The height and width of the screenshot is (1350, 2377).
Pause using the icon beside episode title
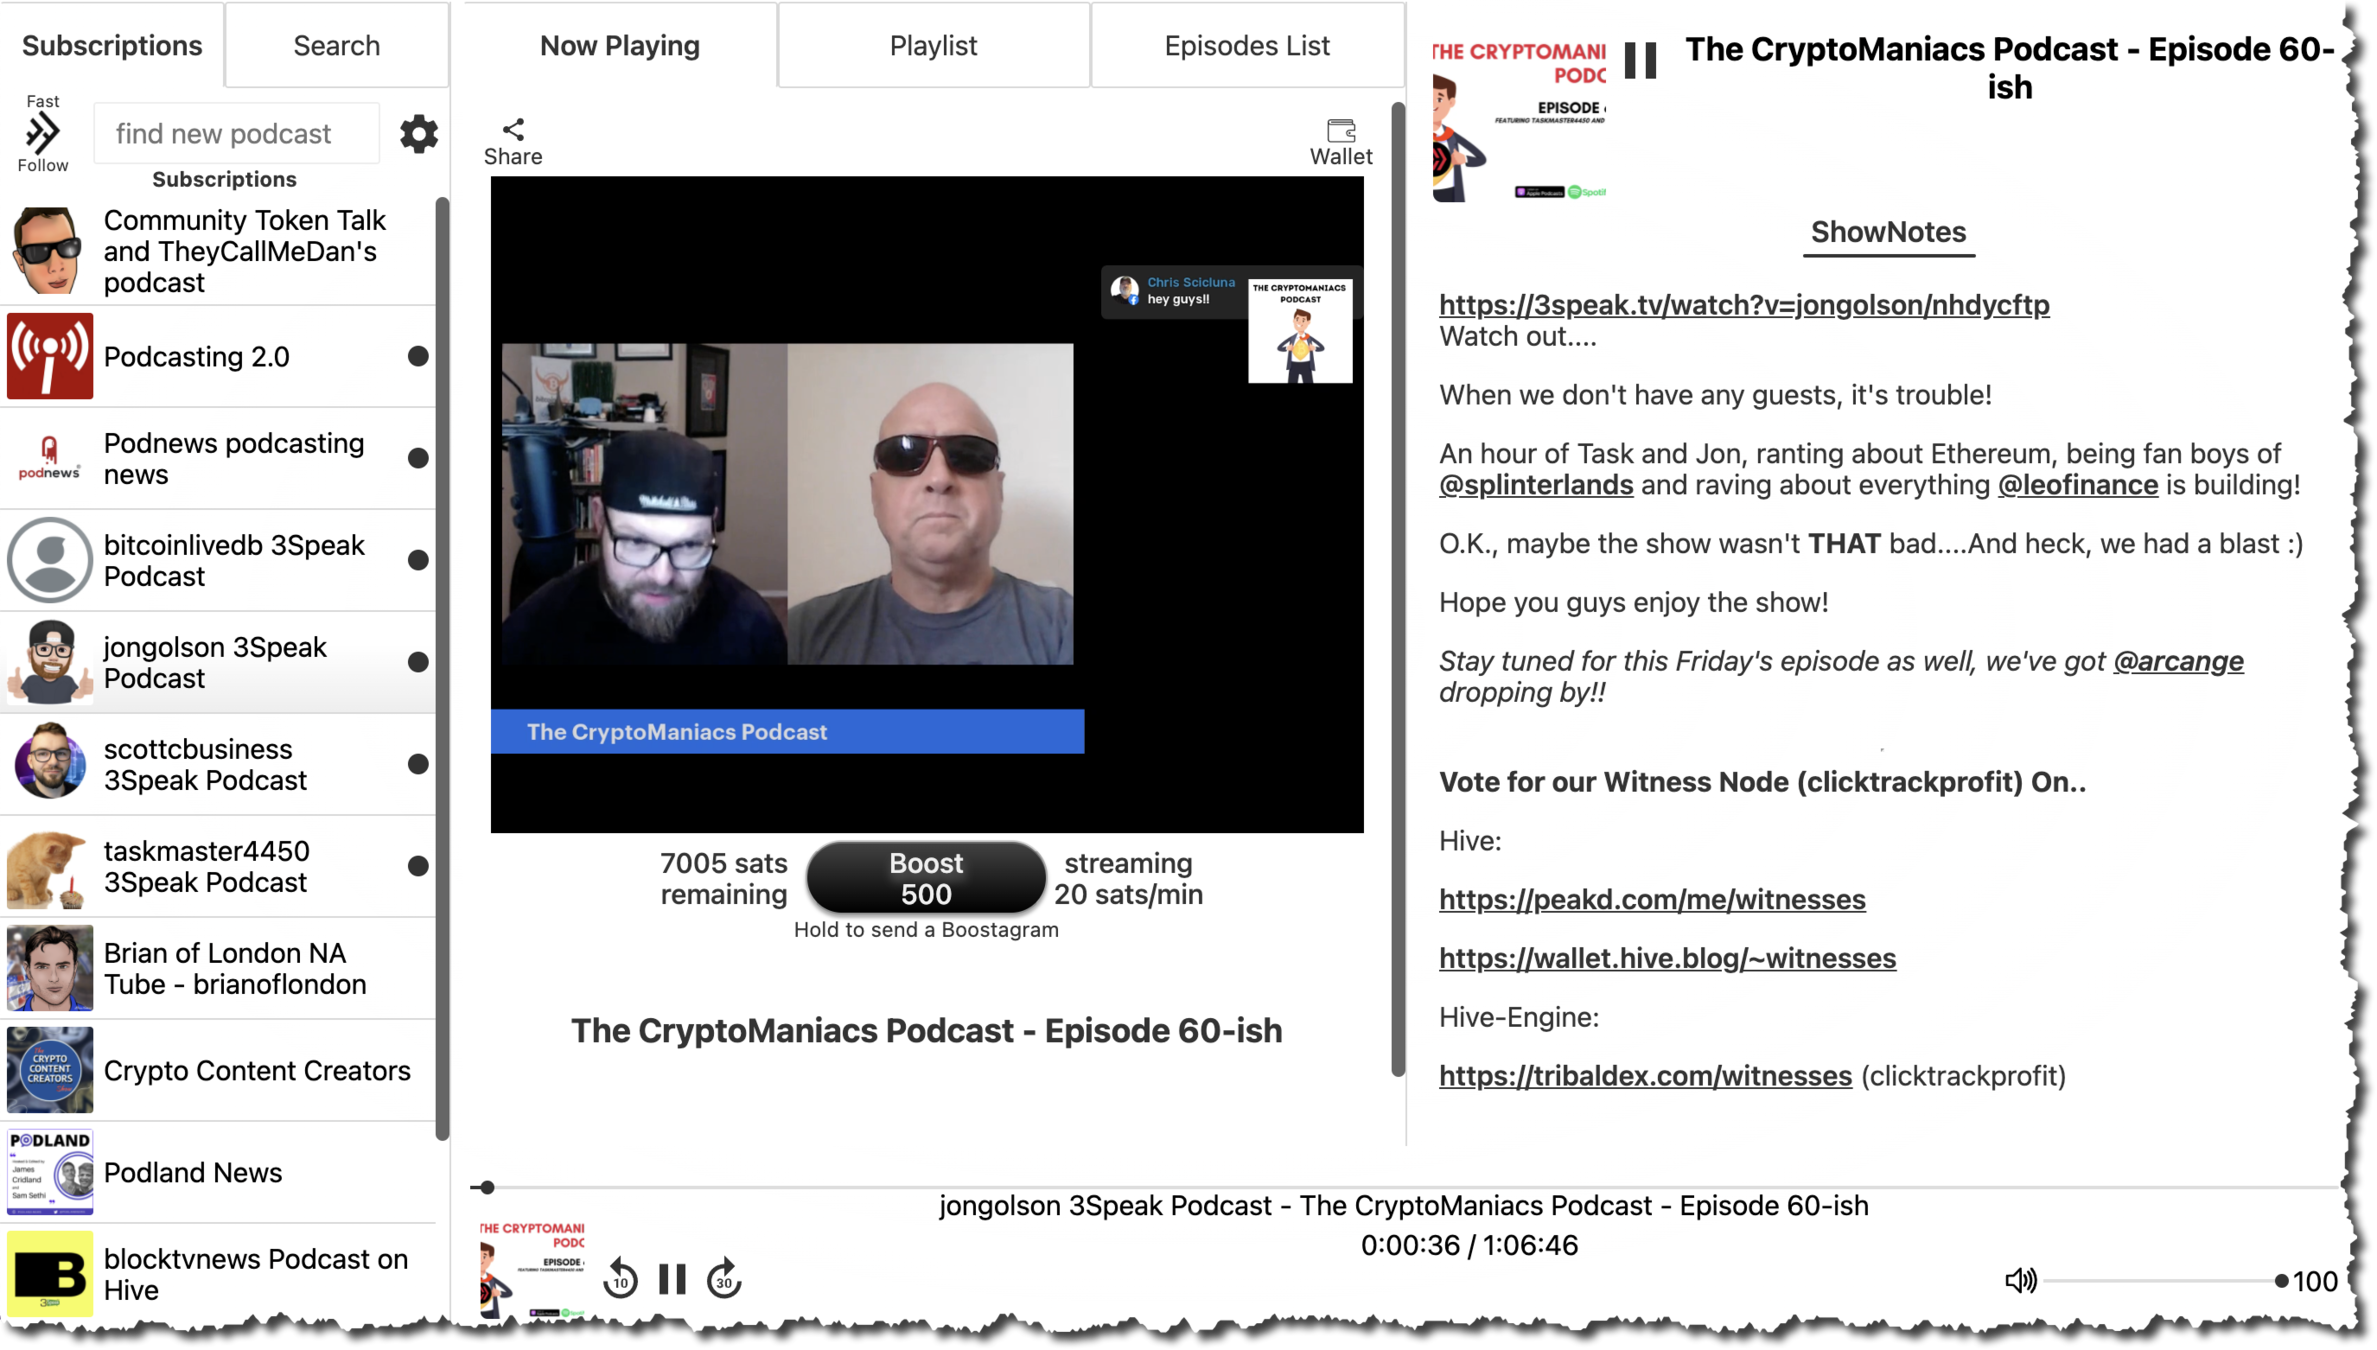pos(1640,60)
